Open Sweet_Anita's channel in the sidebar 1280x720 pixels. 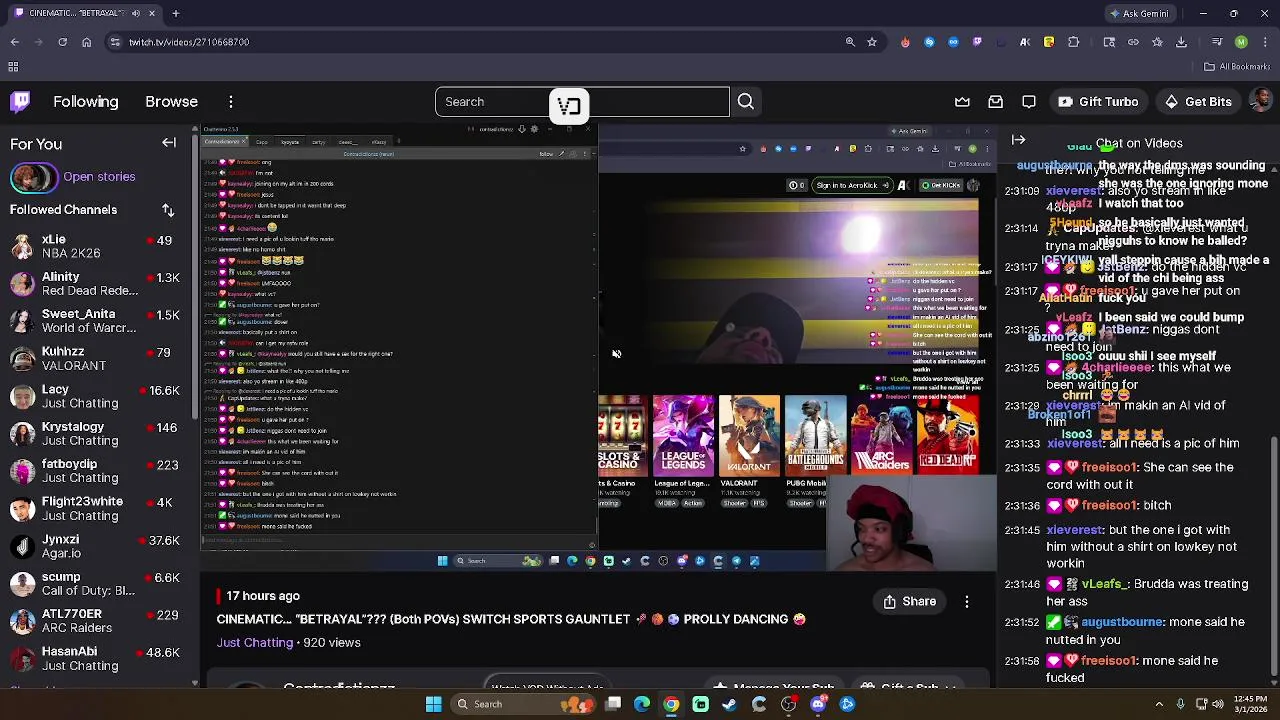point(97,321)
